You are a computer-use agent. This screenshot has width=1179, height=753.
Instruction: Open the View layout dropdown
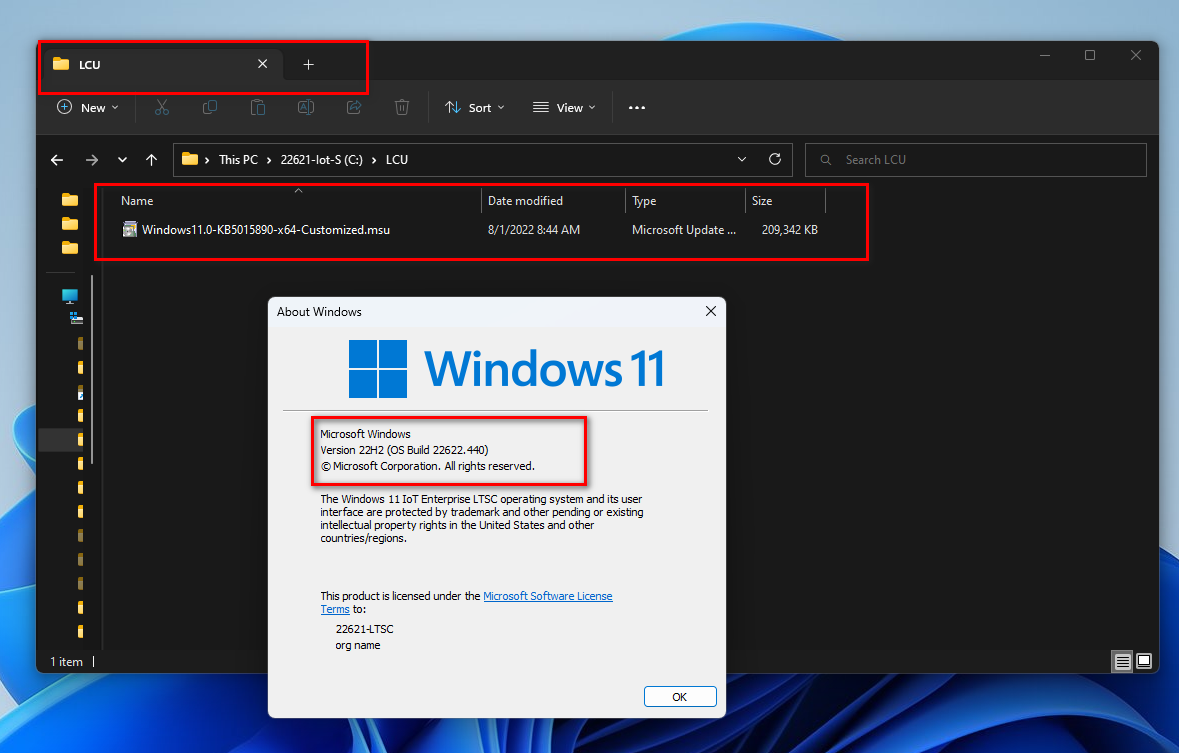[564, 108]
